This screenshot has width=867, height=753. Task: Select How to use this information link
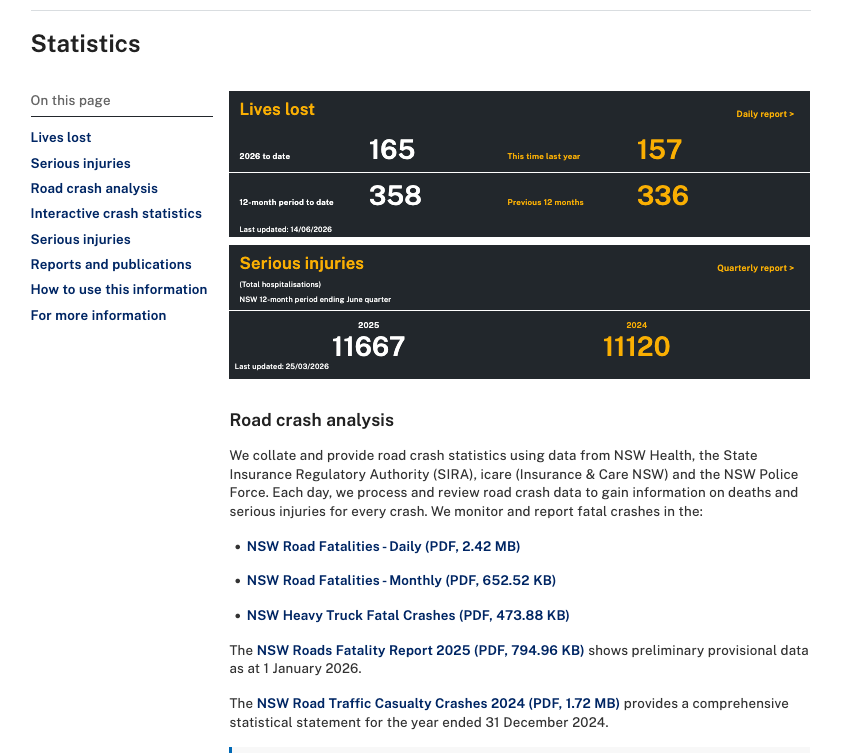pyautogui.click(x=119, y=289)
